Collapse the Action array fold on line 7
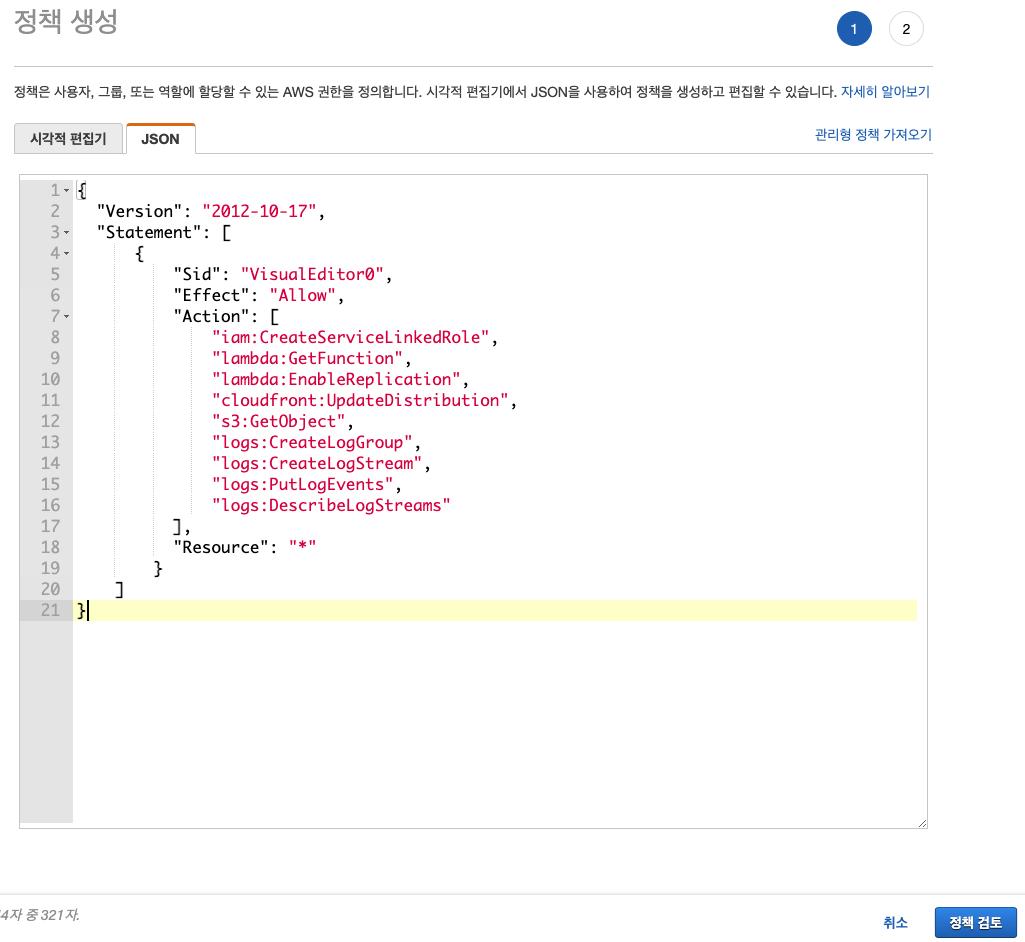Image resolution: width=1025 pixels, height=942 pixels. click(67, 316)
